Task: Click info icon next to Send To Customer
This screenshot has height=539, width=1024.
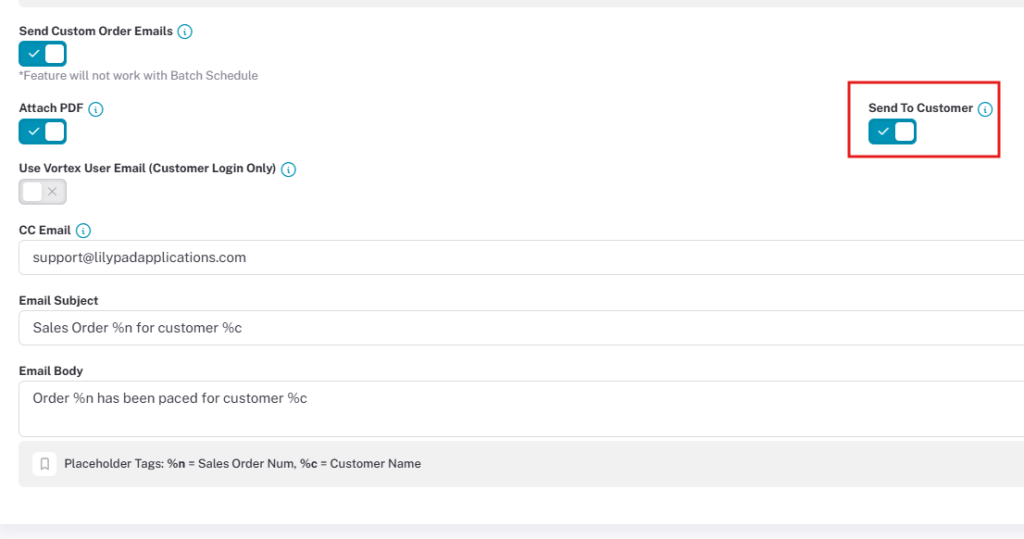Action: [985, 109]
